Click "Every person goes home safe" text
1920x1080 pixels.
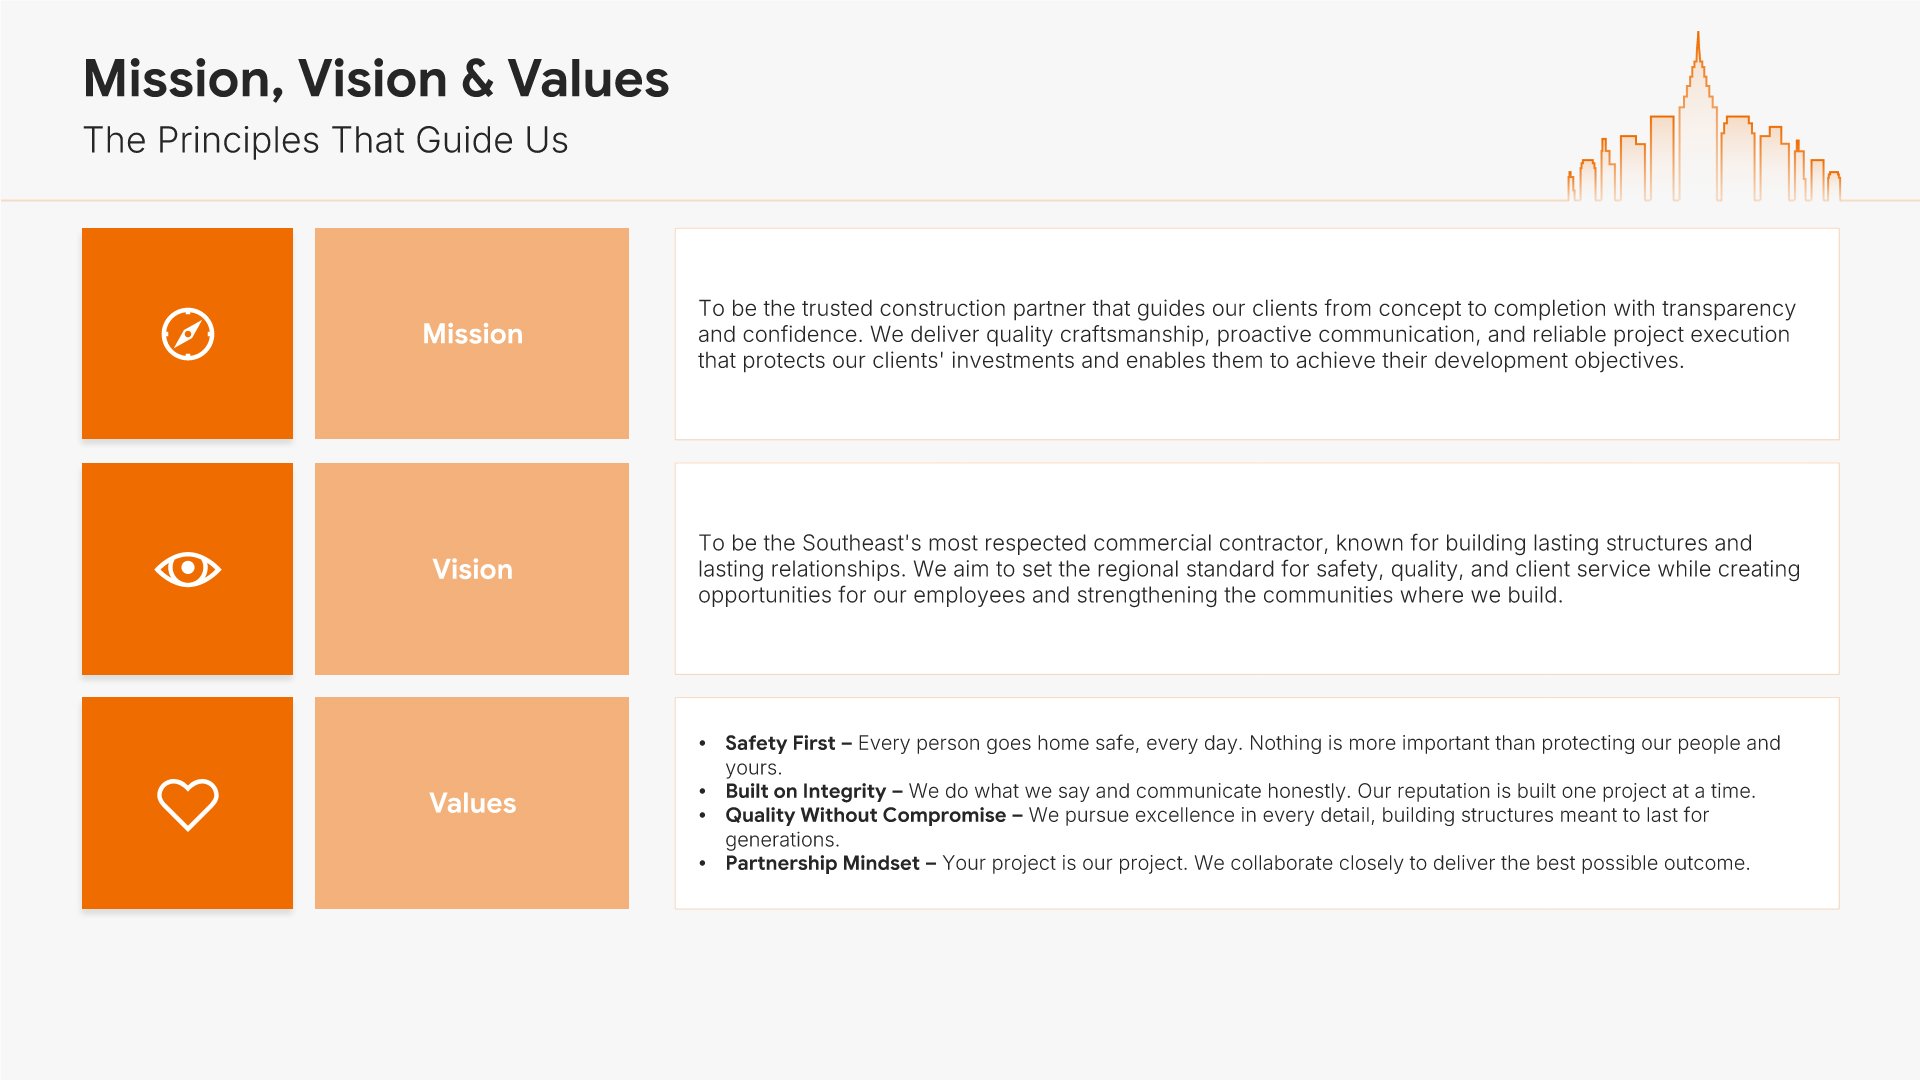tap(998, 743)
